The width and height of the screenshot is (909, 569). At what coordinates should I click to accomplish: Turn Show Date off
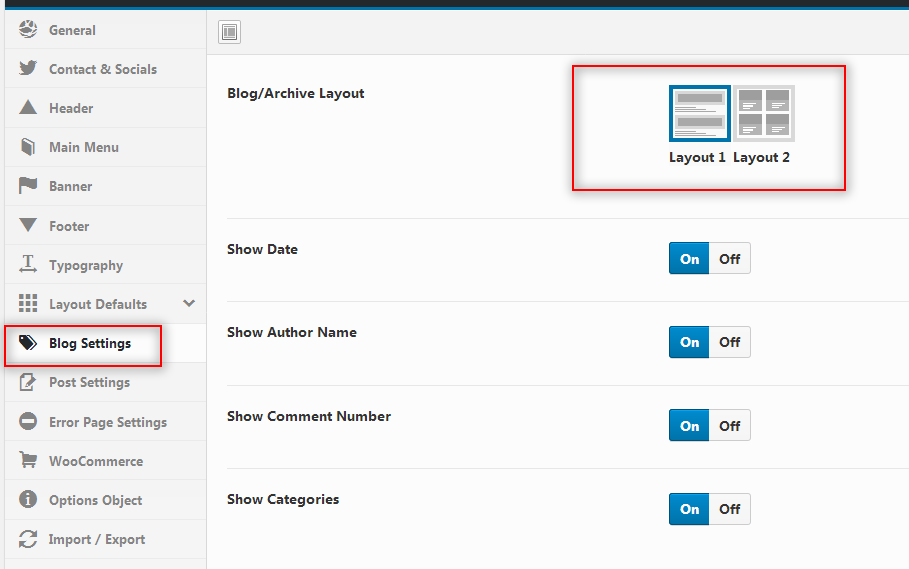729,258
